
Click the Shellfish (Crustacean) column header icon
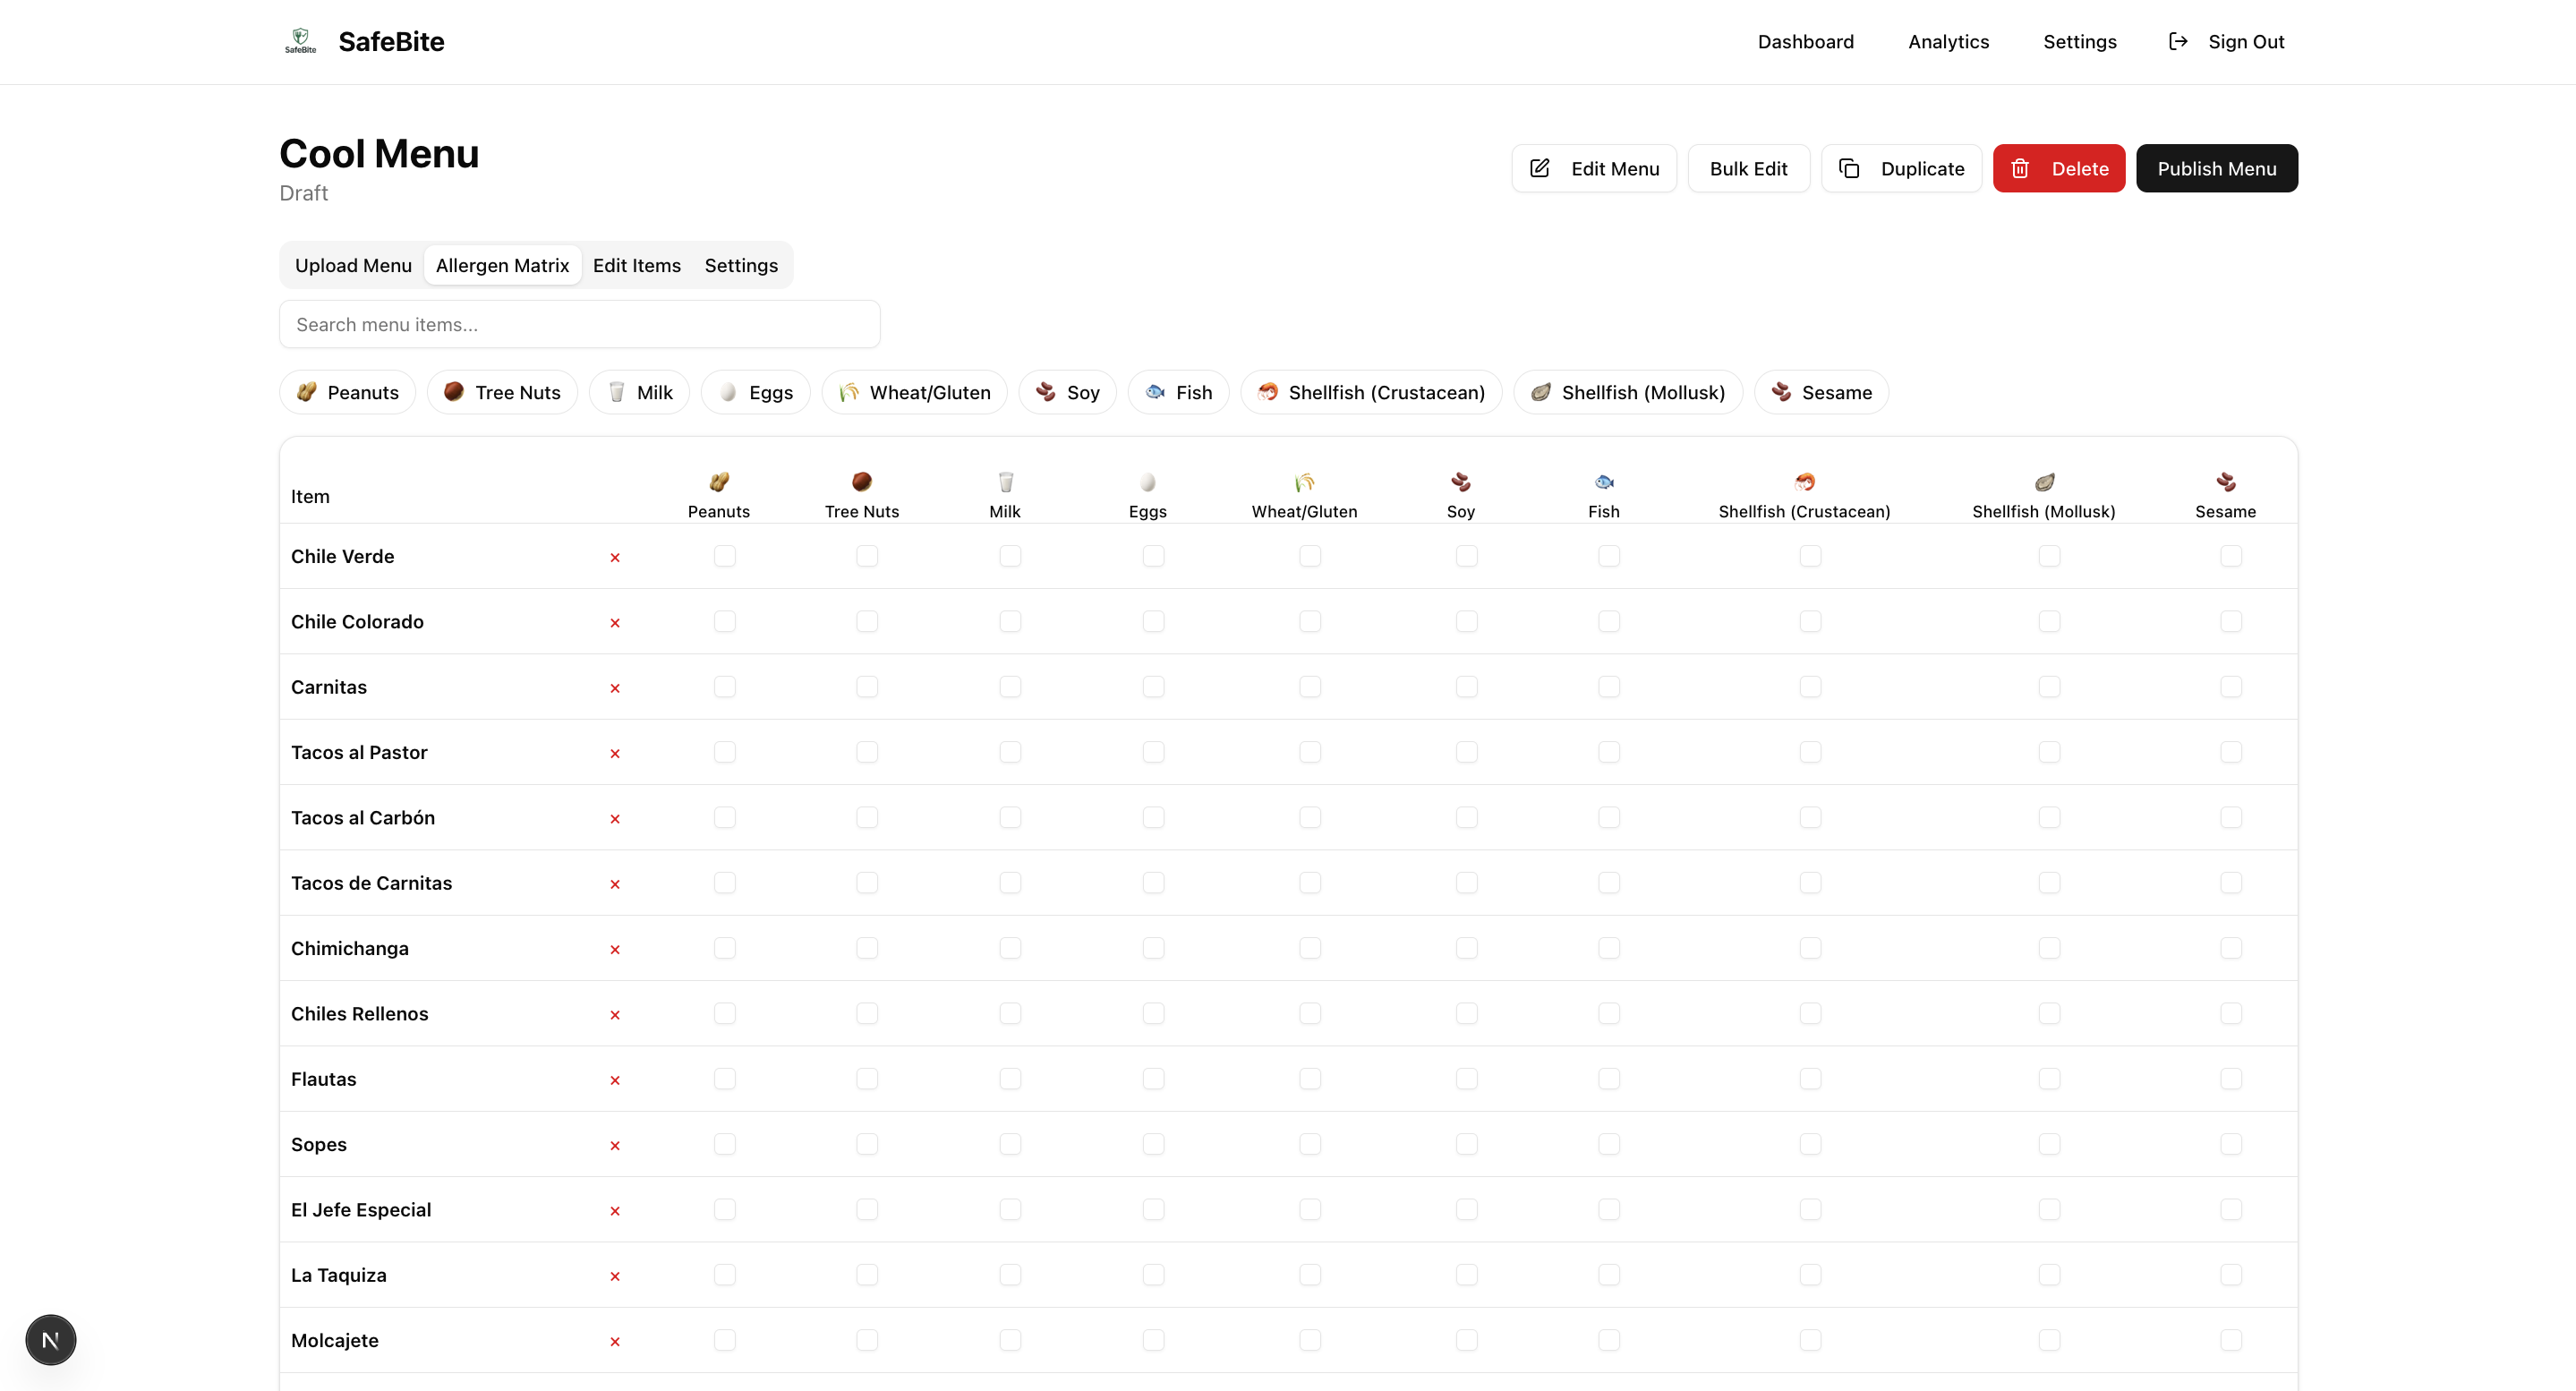pos(1804,482)
